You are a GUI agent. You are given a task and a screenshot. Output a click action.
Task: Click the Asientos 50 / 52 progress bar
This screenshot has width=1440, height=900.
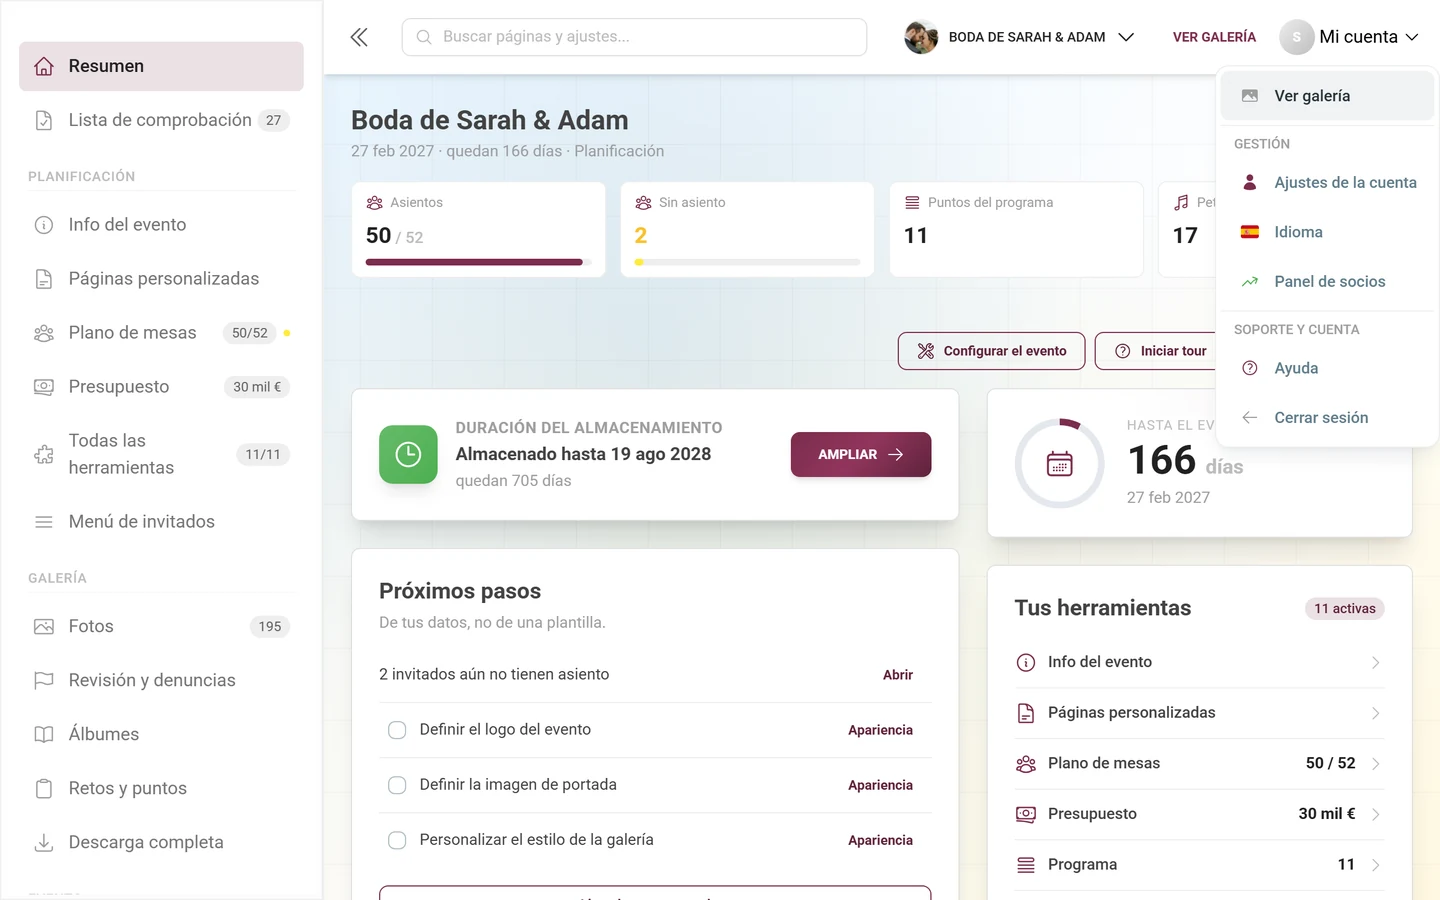[x=479, y=262]
